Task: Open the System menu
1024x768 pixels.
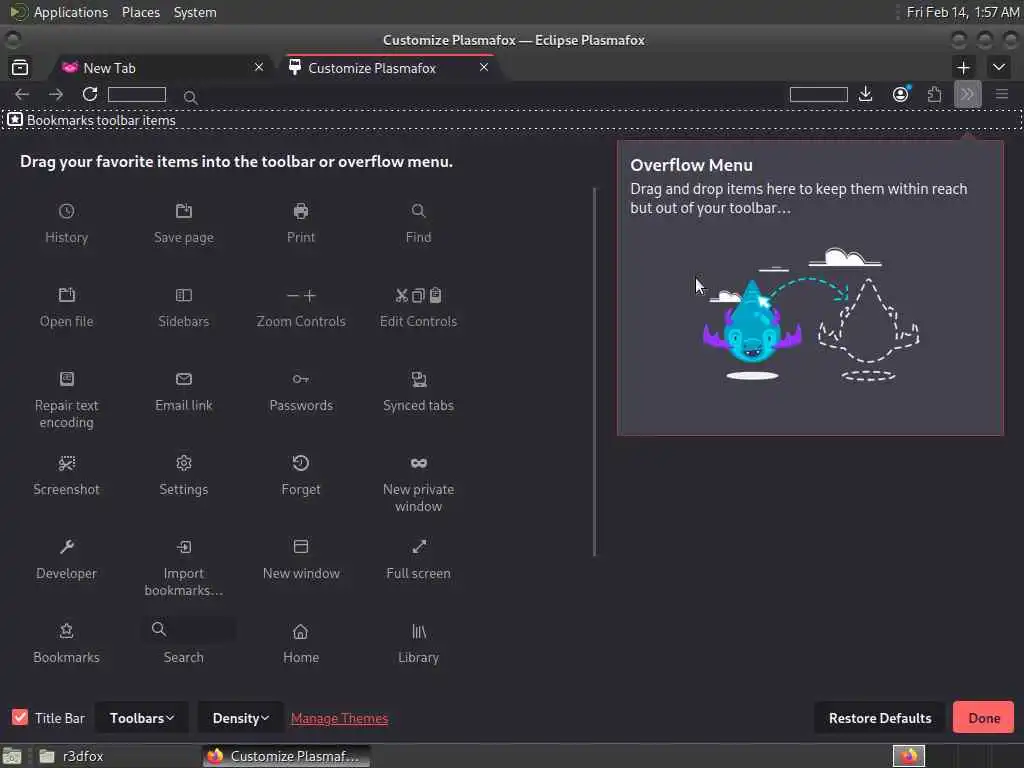Action: pyautogui.click(x=195, y=12)
